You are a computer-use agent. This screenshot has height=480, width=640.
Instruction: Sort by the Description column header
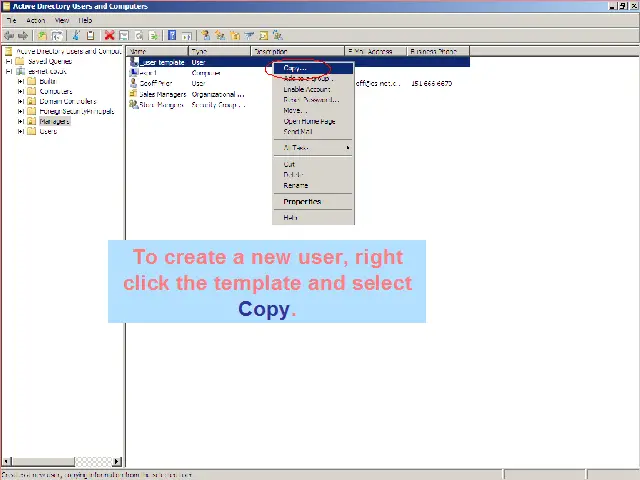tap(297, 51)
